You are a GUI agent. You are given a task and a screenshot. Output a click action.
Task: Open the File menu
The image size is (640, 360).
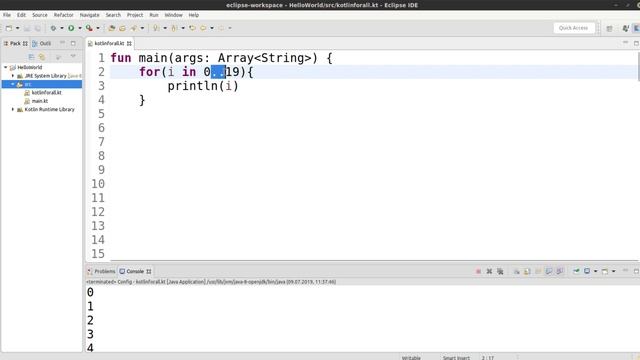(x=7, y=15)
